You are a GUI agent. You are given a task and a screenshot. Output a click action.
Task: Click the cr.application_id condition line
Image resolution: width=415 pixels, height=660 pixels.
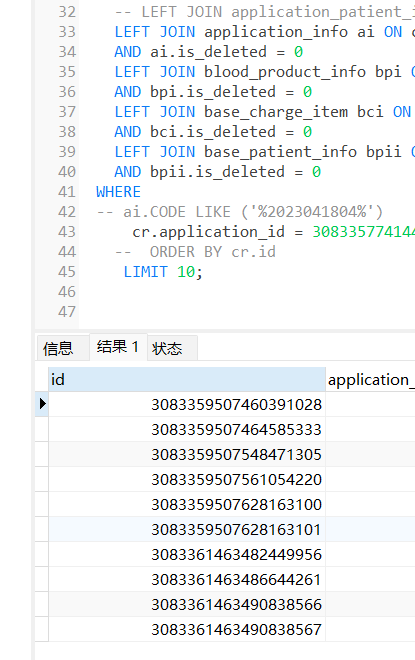273,232
